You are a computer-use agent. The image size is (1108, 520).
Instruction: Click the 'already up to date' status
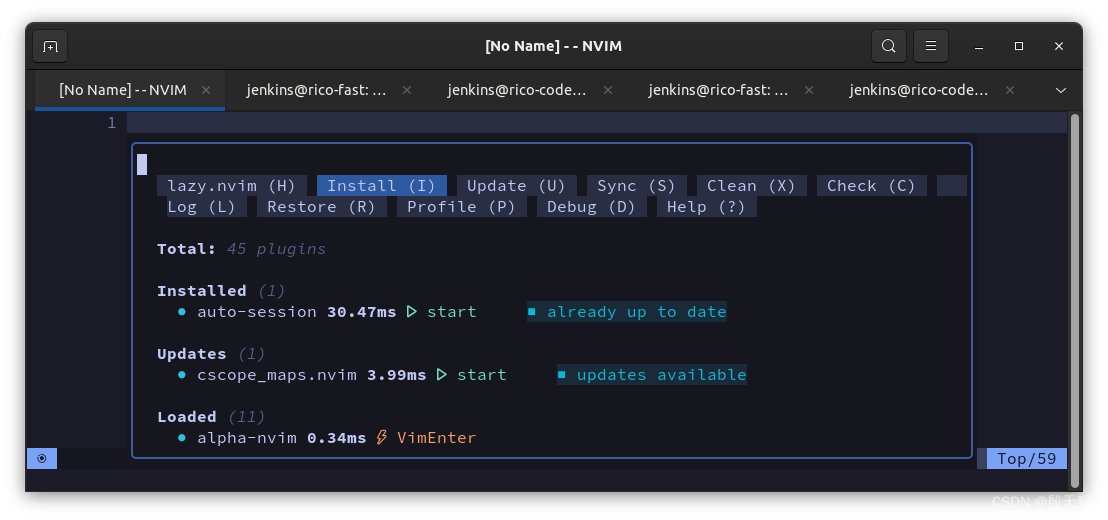click(x=627, y=312)
